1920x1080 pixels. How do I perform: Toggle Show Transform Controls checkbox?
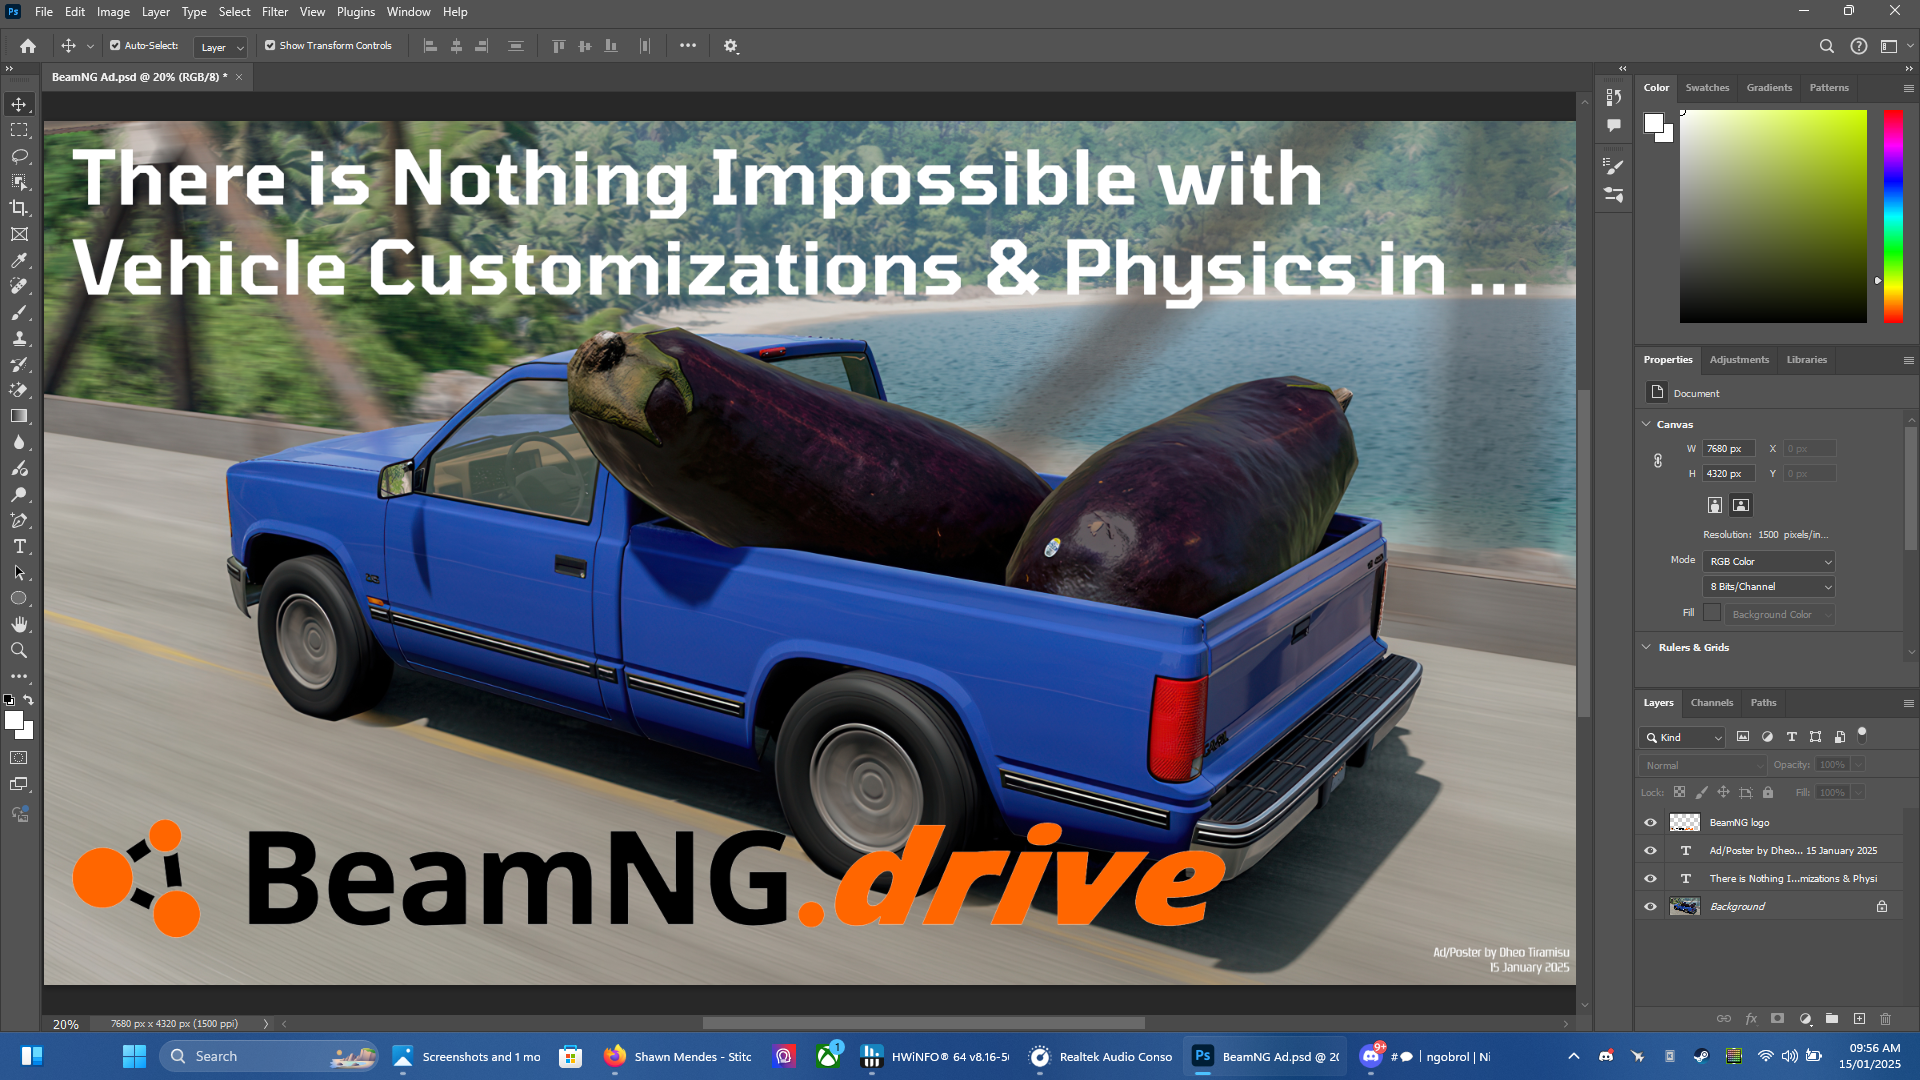click(270, 46)
